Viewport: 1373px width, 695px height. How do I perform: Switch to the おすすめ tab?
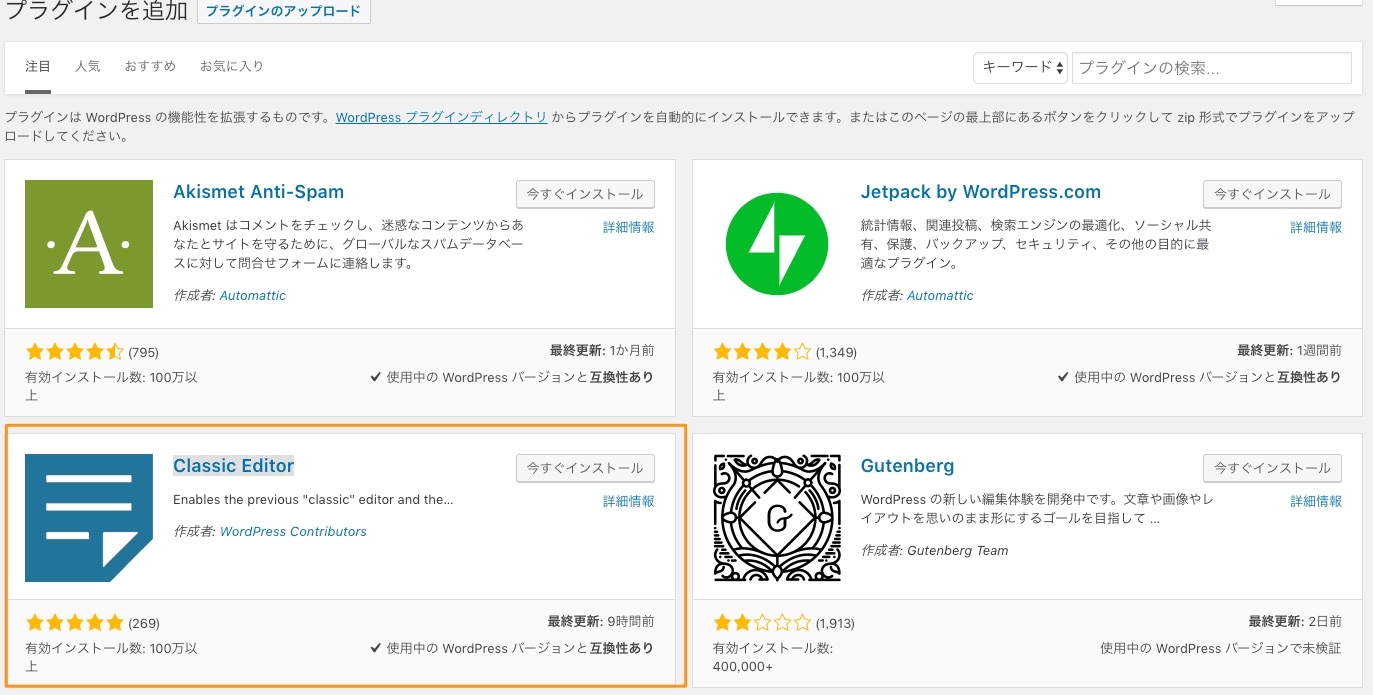[x=150, y=66]
